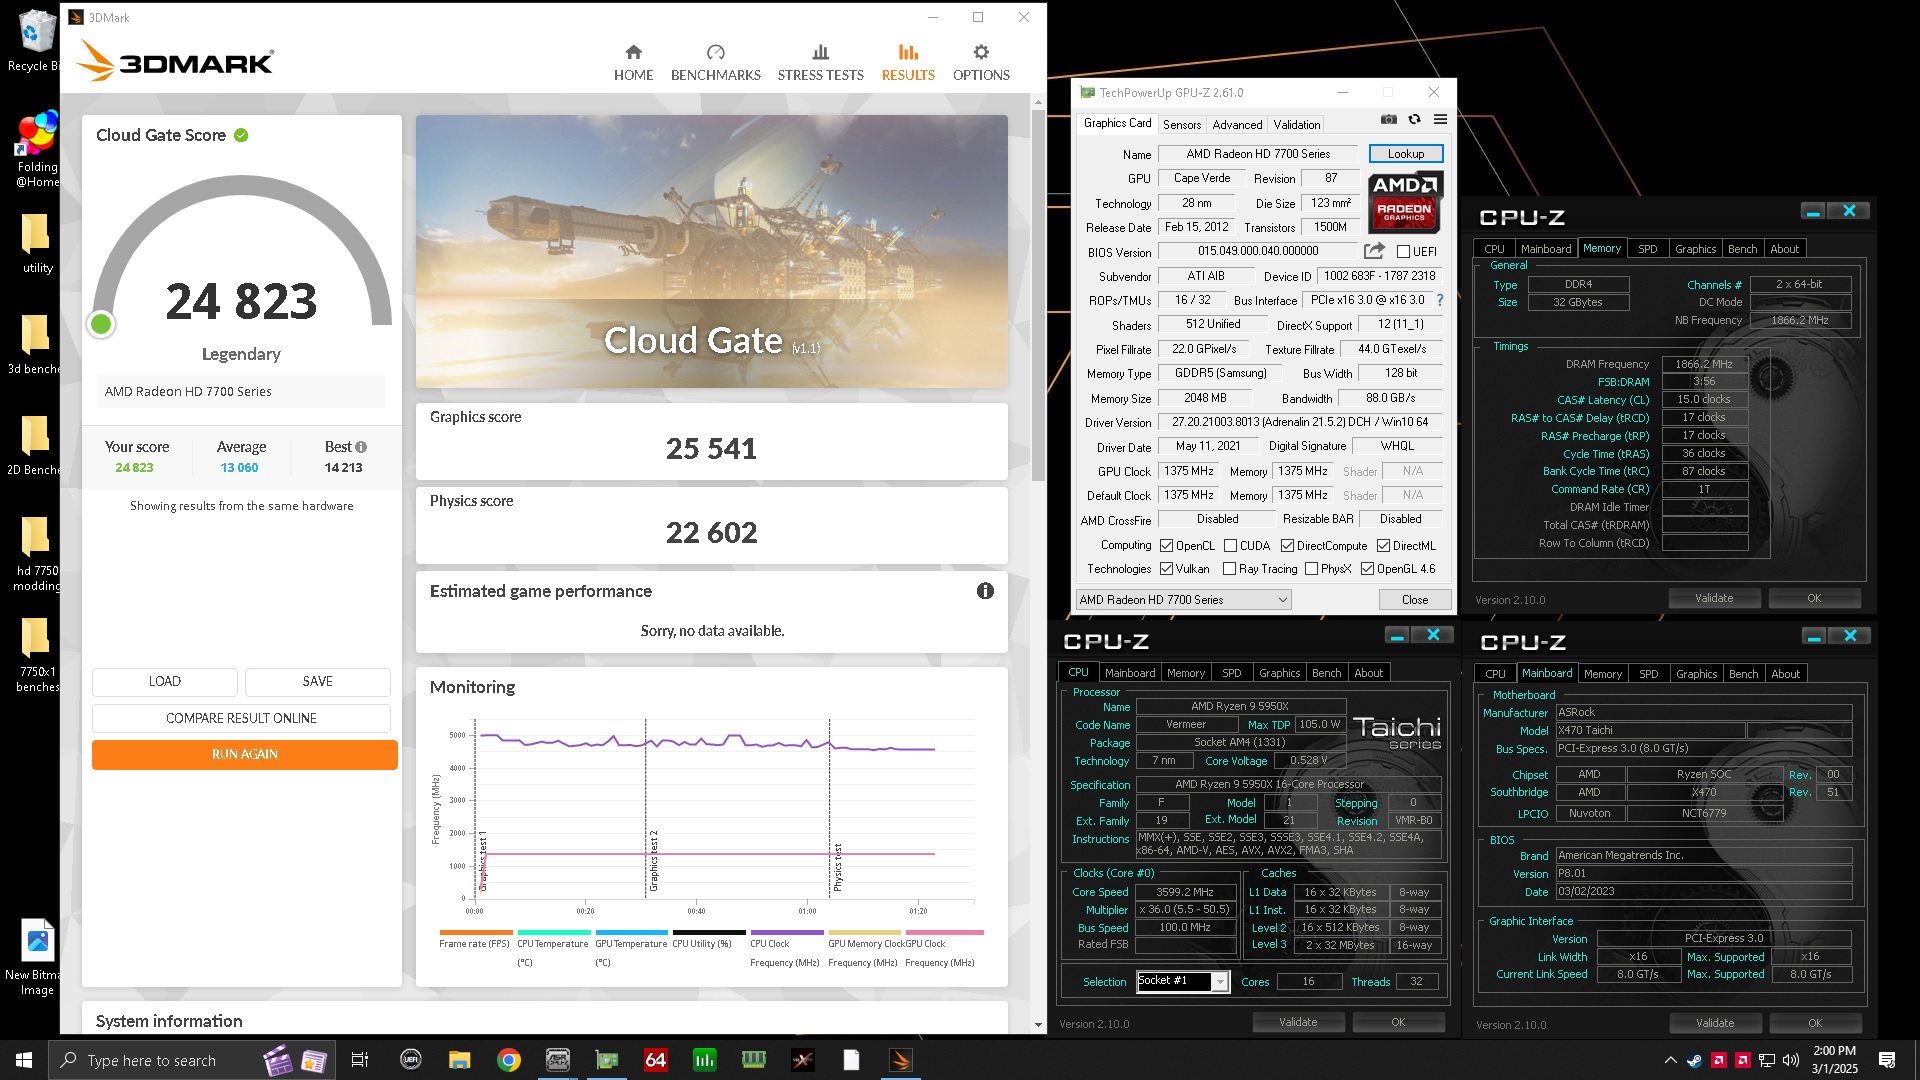Open the Windows Start menu
Image resolution: width=1920 pixels, height=1080 pixels.
(x=24, y=1060)
